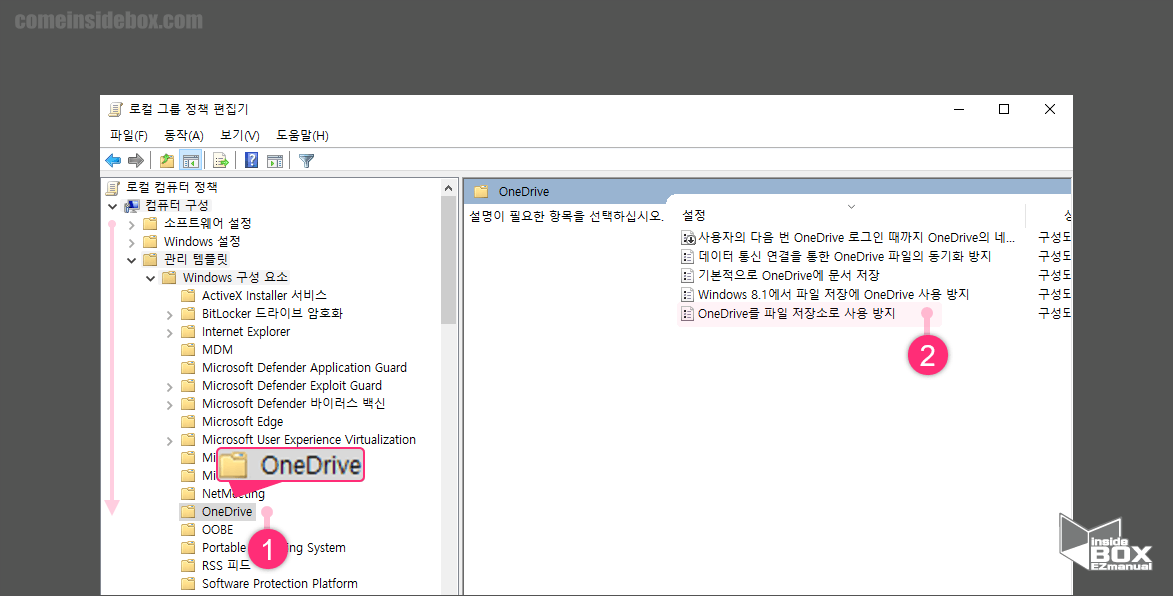Click the folder icon beside Windows 설정
Viewport: 1173px width, 596px height.
coord(150,242)
